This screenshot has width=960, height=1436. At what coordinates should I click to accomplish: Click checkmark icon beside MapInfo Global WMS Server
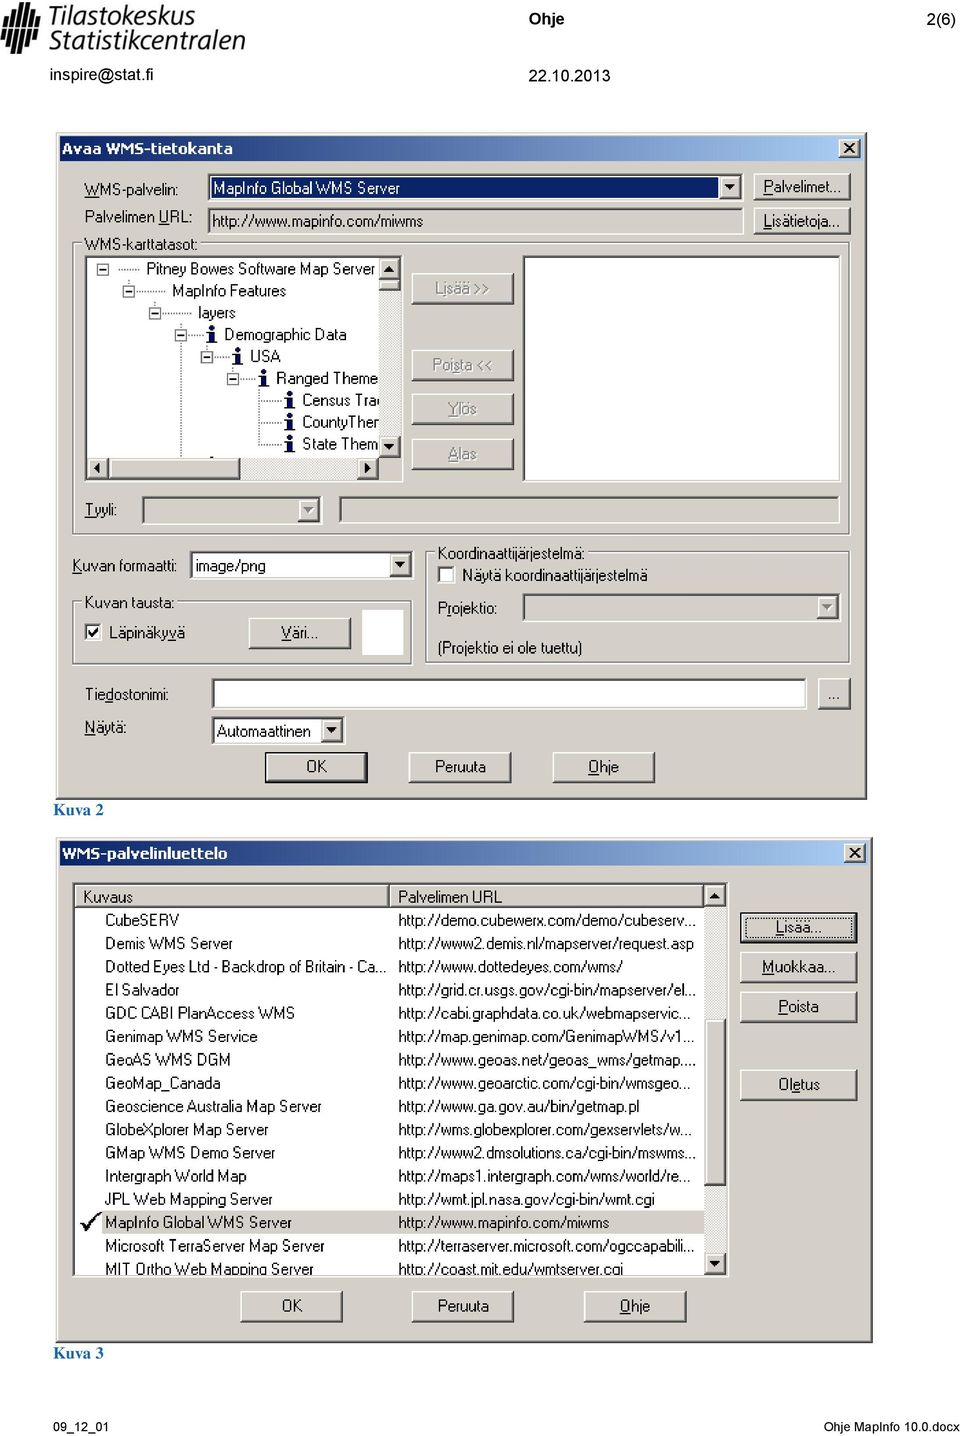coord(90,1222)
